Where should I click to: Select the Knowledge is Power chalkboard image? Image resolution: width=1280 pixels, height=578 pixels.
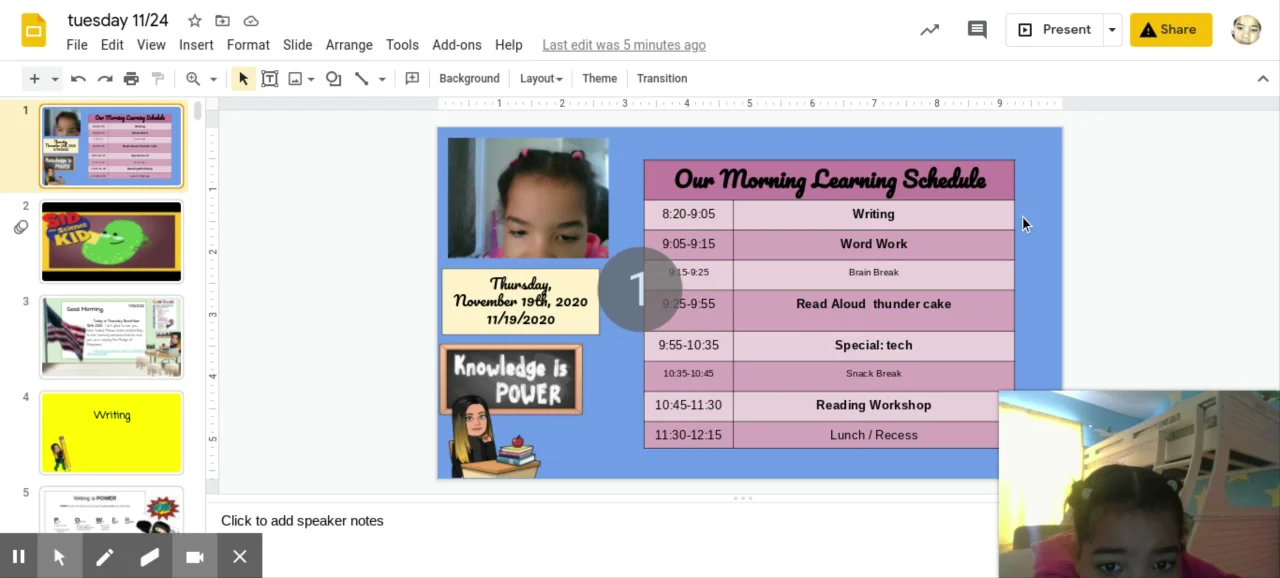click(511, 379)
